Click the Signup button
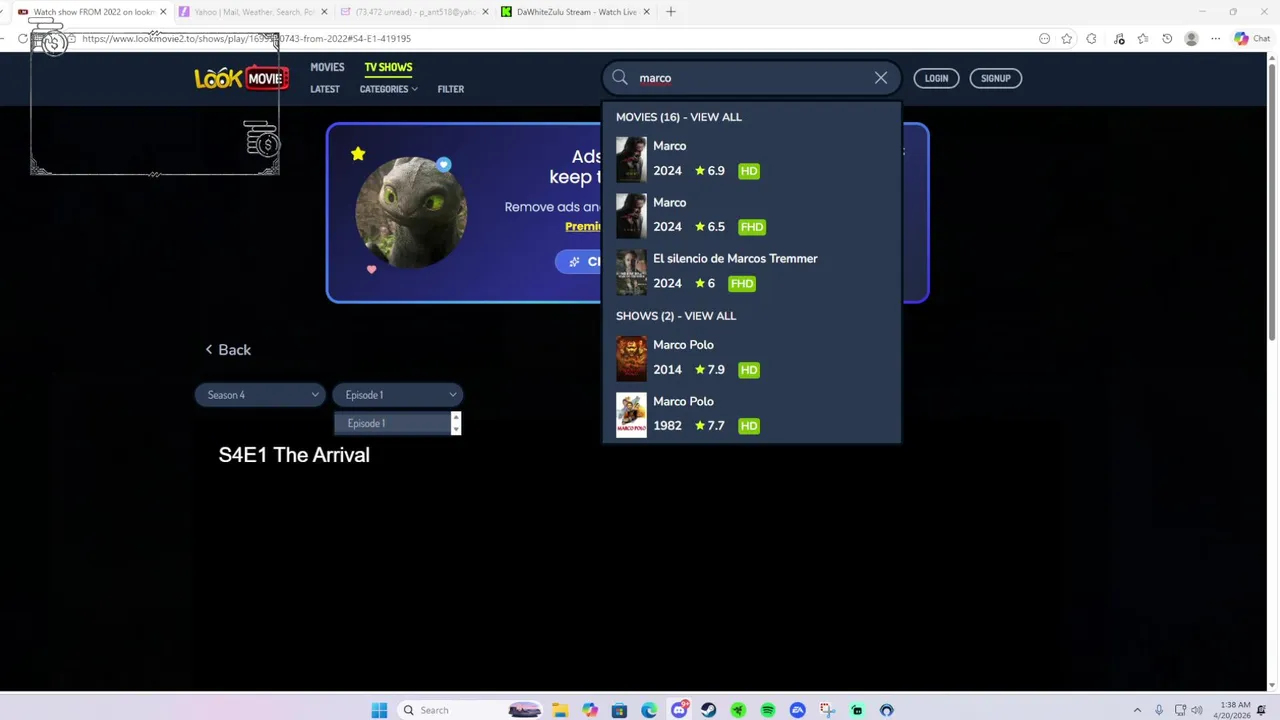1280x720 pixels. pyautogui.click(x=995, y=78)
